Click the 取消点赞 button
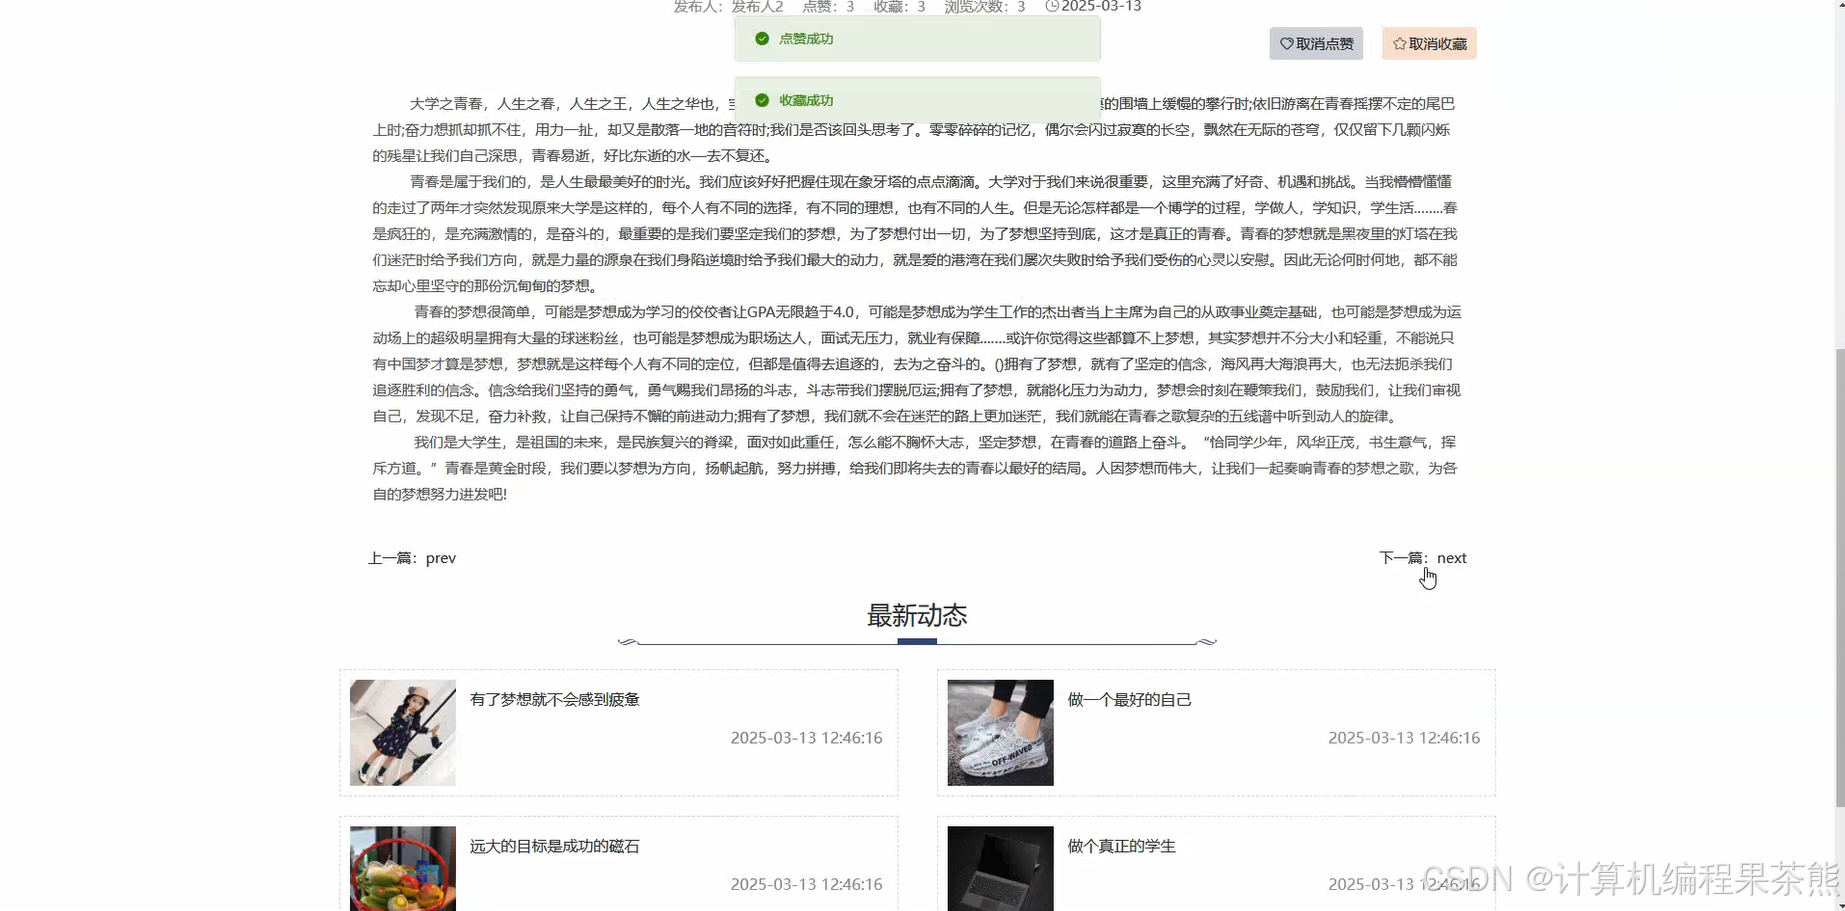 point(1316,44)
